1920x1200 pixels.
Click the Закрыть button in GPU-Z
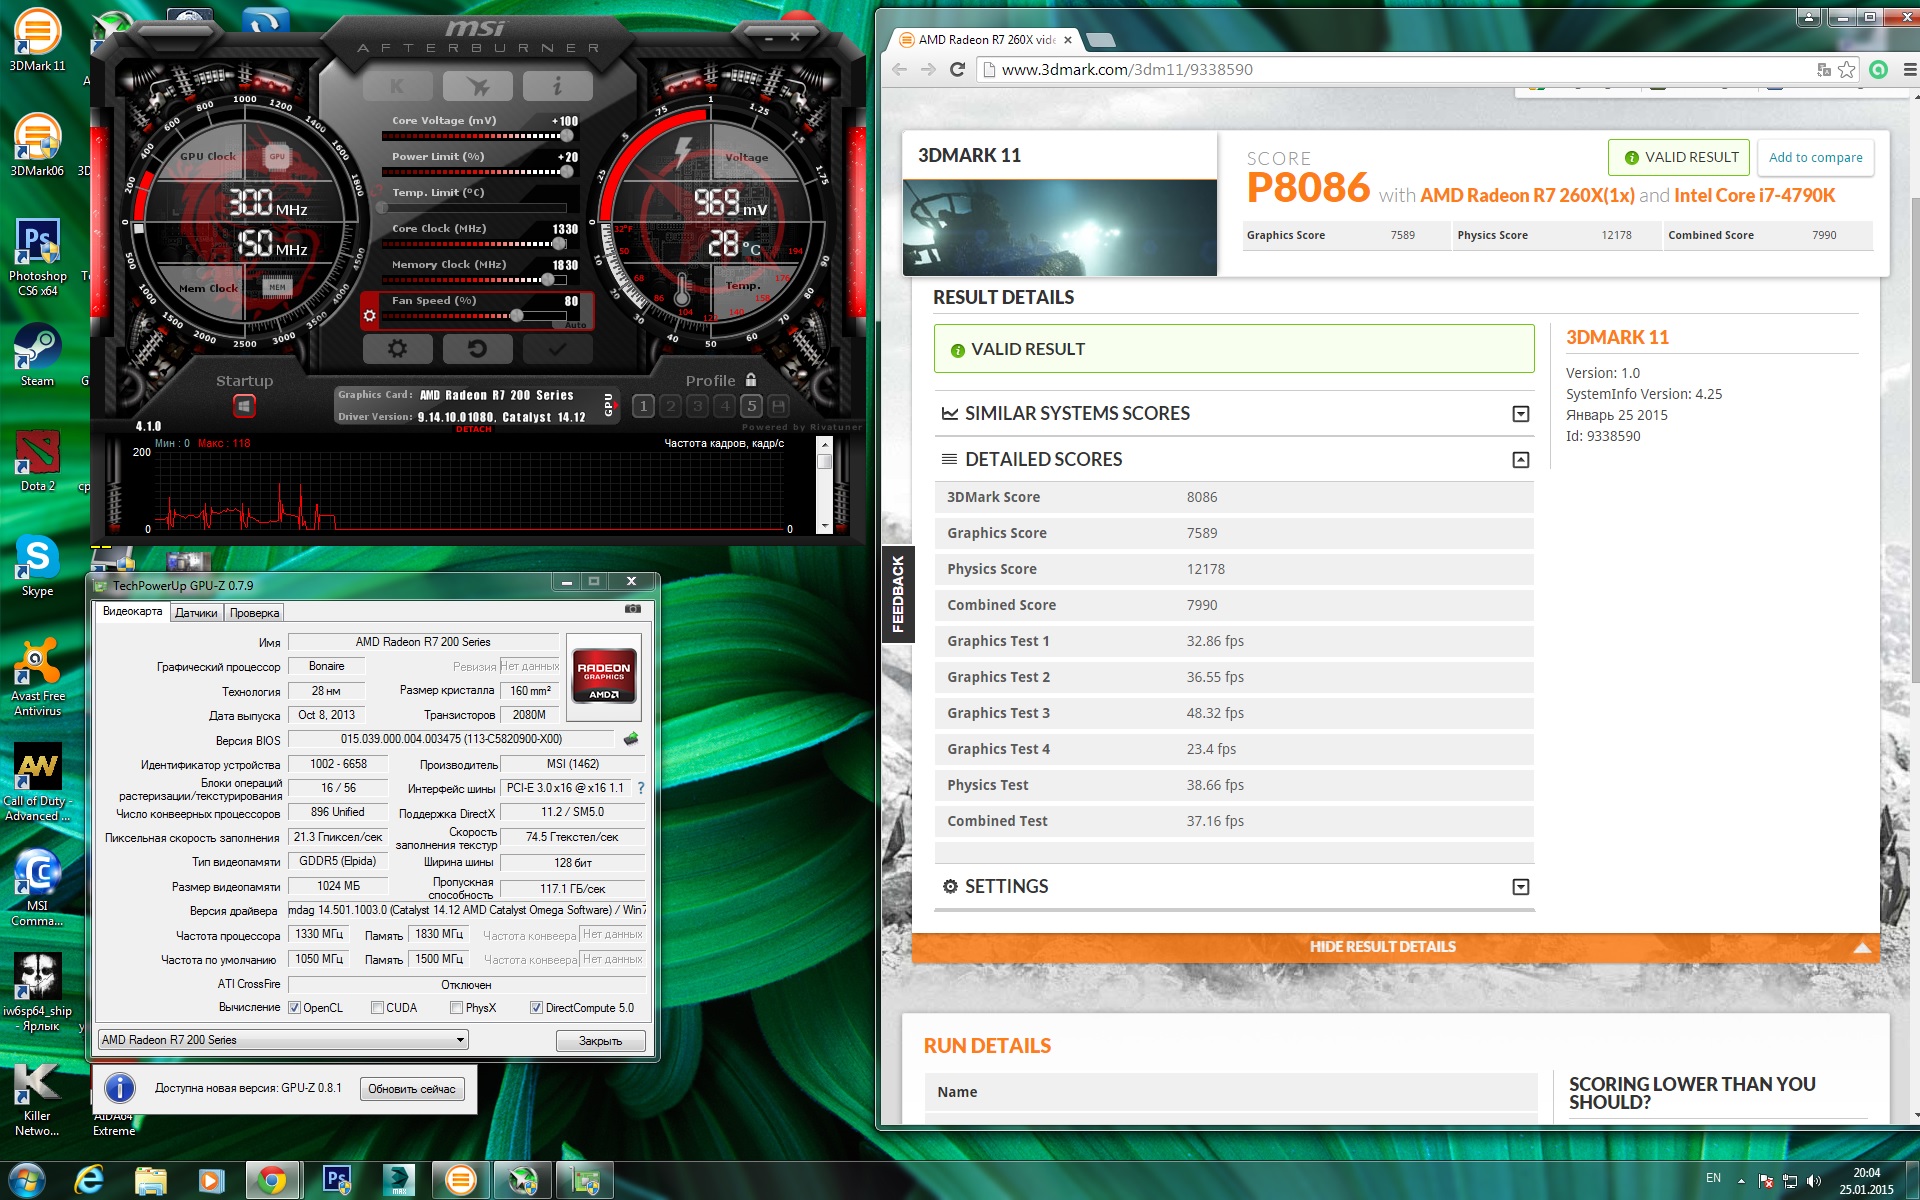coord(600,1041)
